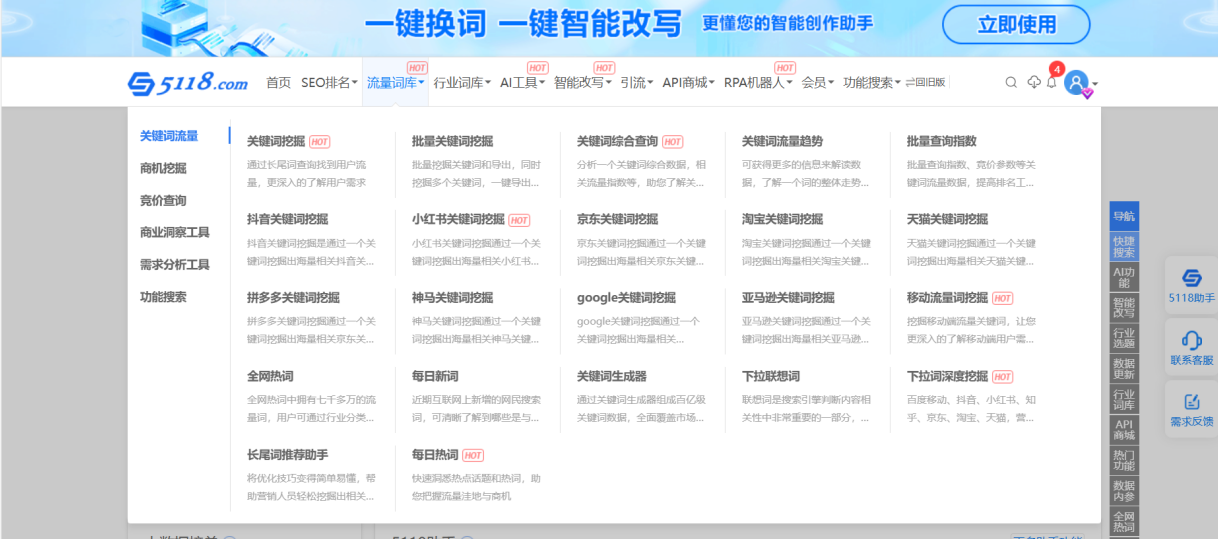Image resolution: width=1218 pixels, height=539 pixels.
Task: Open 关键词挖掘 tool
Action: point(276,141)
